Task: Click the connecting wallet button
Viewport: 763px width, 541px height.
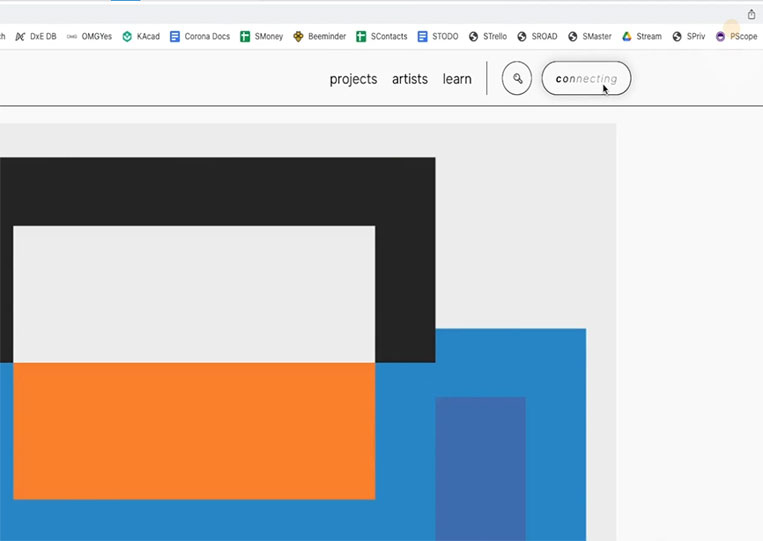Action: [586, 78]
